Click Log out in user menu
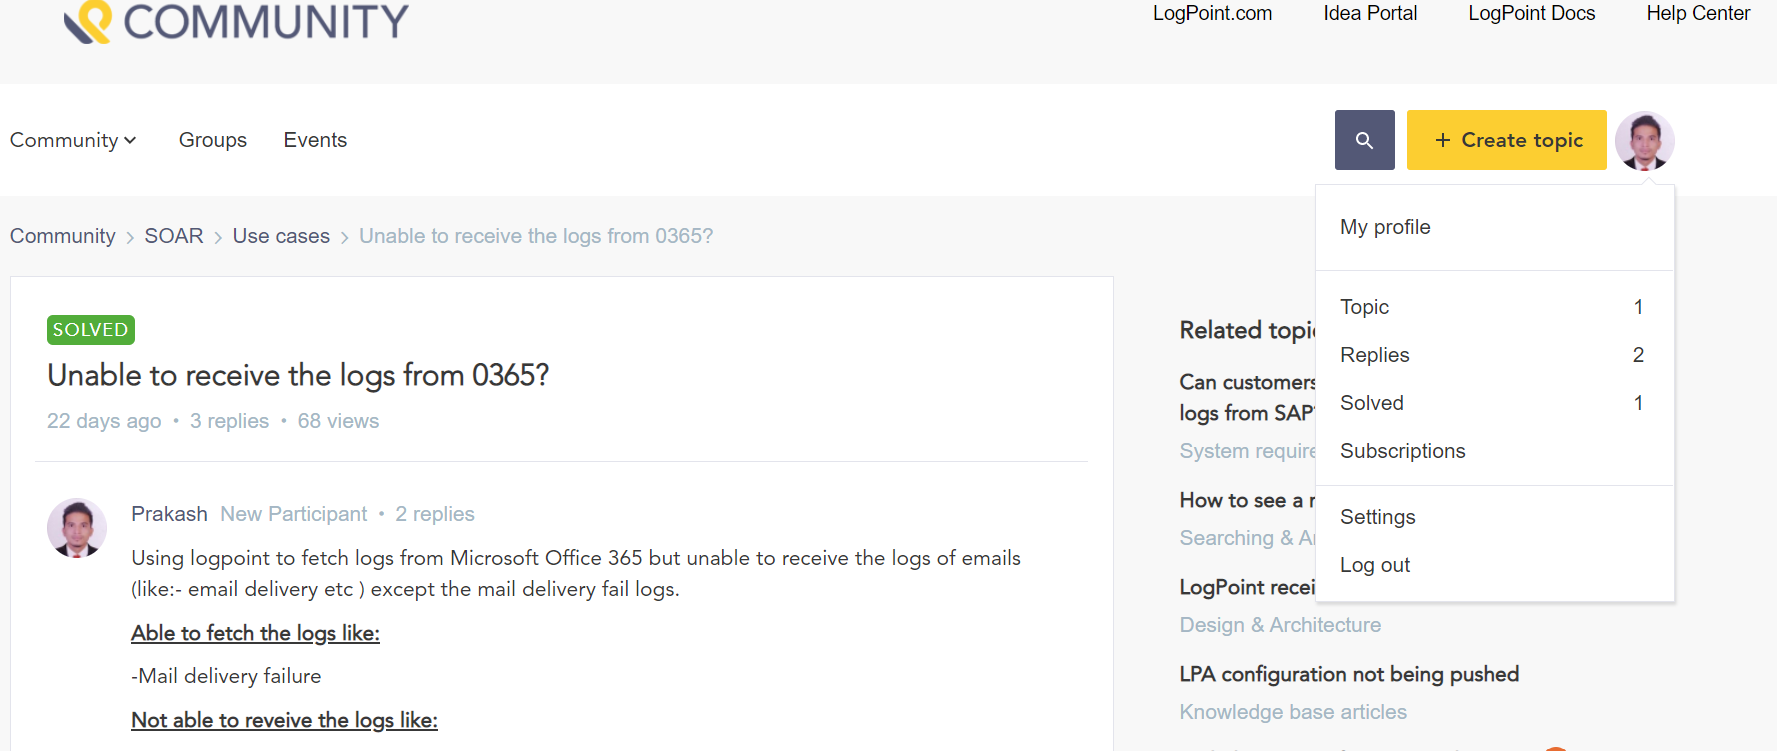Image resolution: width=1777 pixels, height=751 pixels. (x=1374, y=565)
